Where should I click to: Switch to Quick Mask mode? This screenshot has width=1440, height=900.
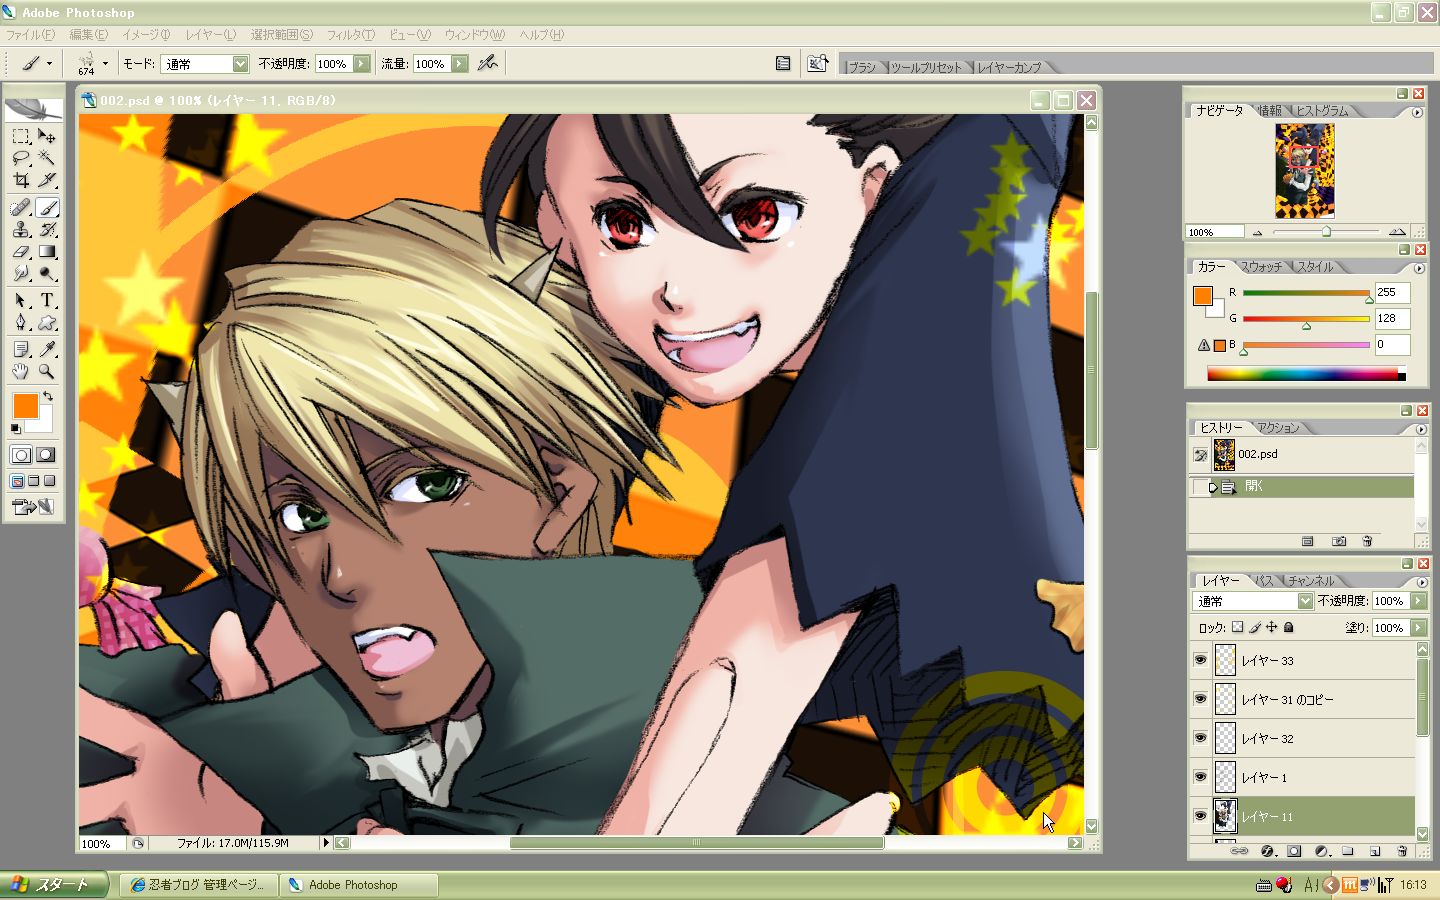pyautogui.click(x=46, y=455)
